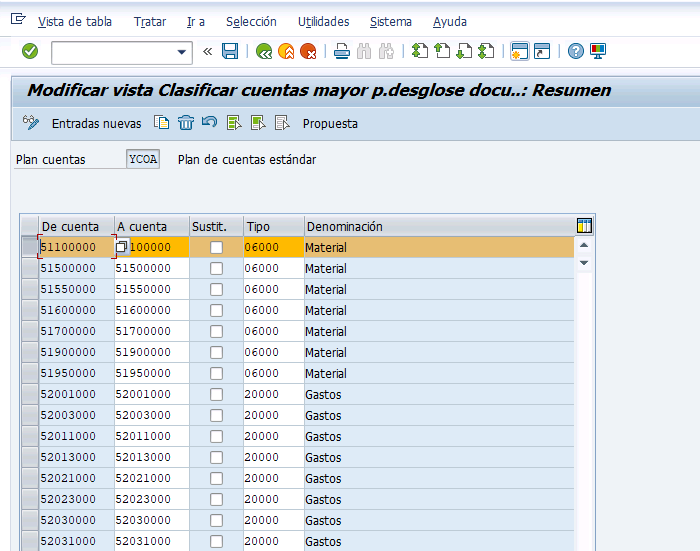Viewport: 700px width, 551px height.
Task: Click the orange Exit icon
Action: click(x=286, y=51)
